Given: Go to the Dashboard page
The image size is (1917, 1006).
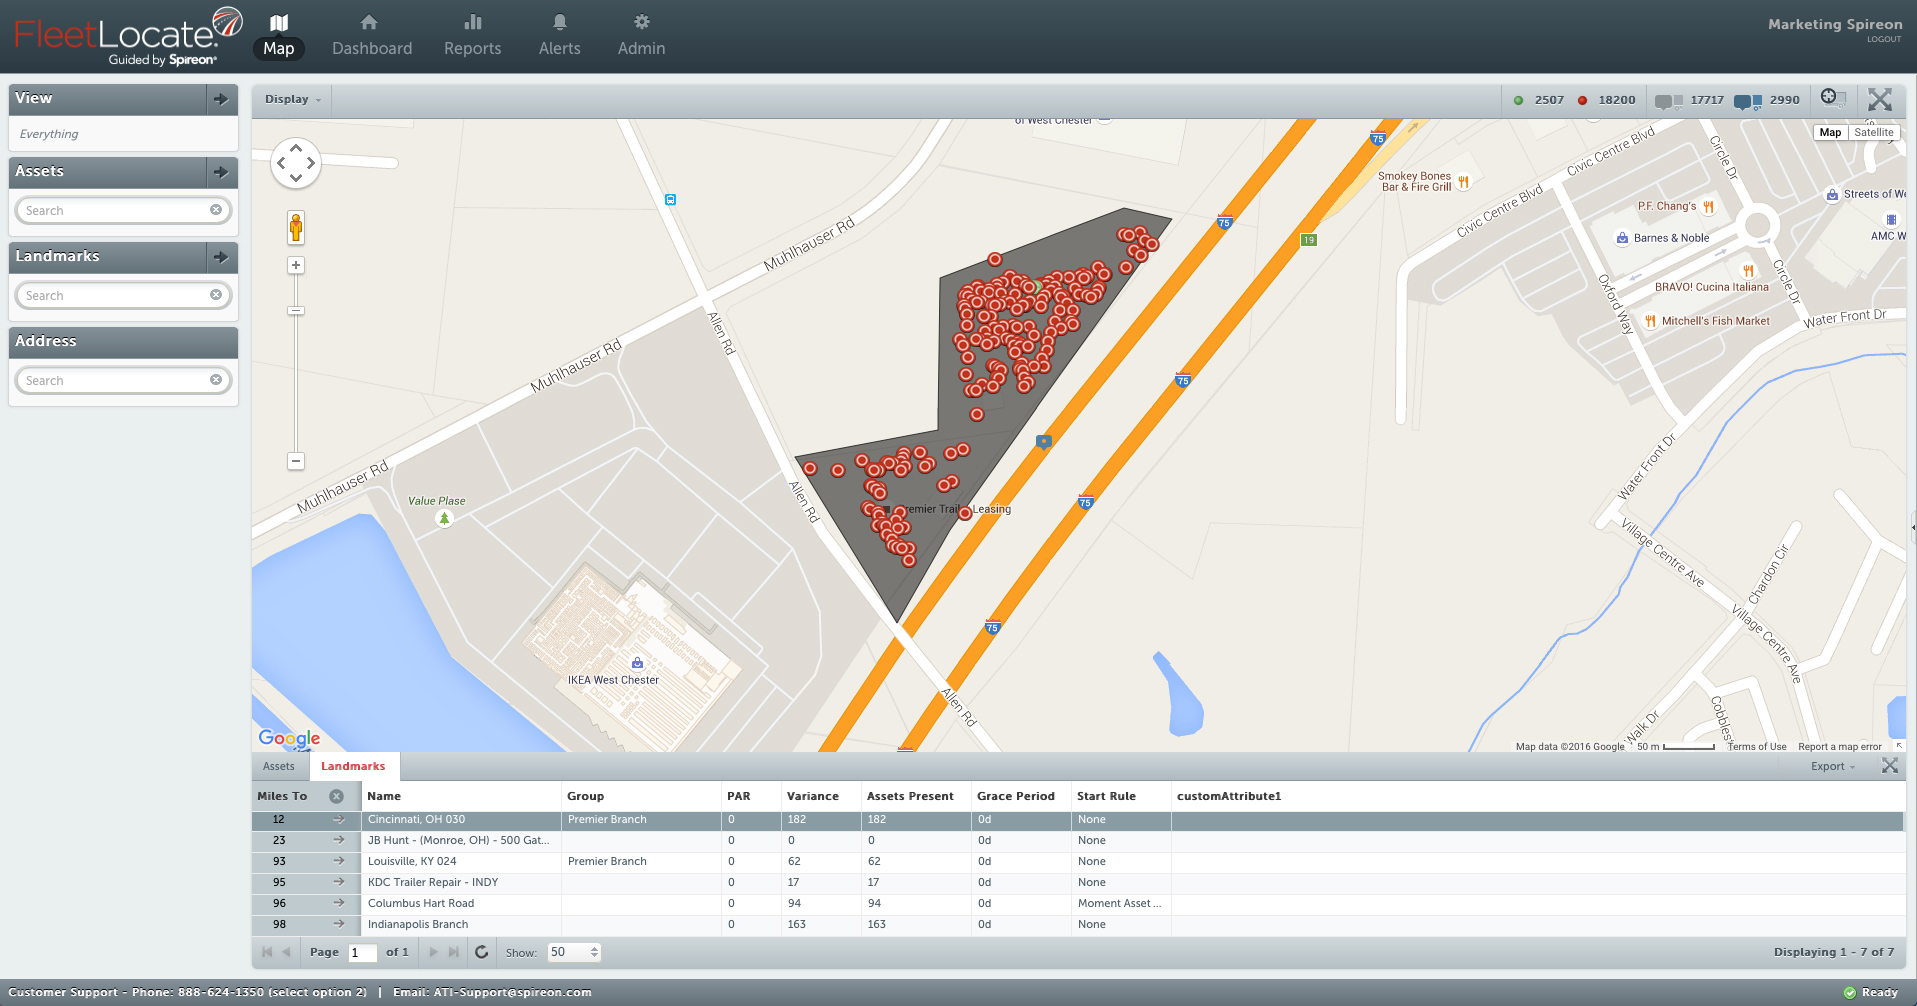Looking at the screenshot, I should (x=372, y=35).
